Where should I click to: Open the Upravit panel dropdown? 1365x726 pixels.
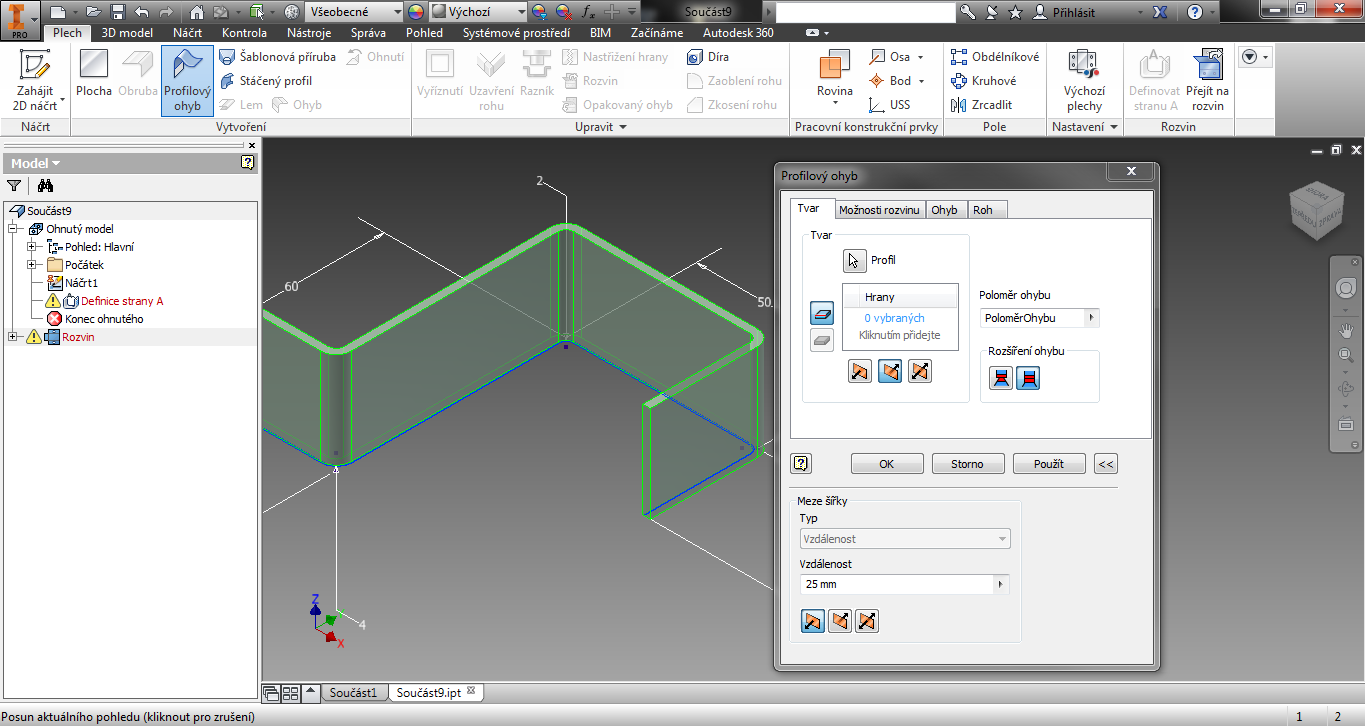tap(601, 127)
